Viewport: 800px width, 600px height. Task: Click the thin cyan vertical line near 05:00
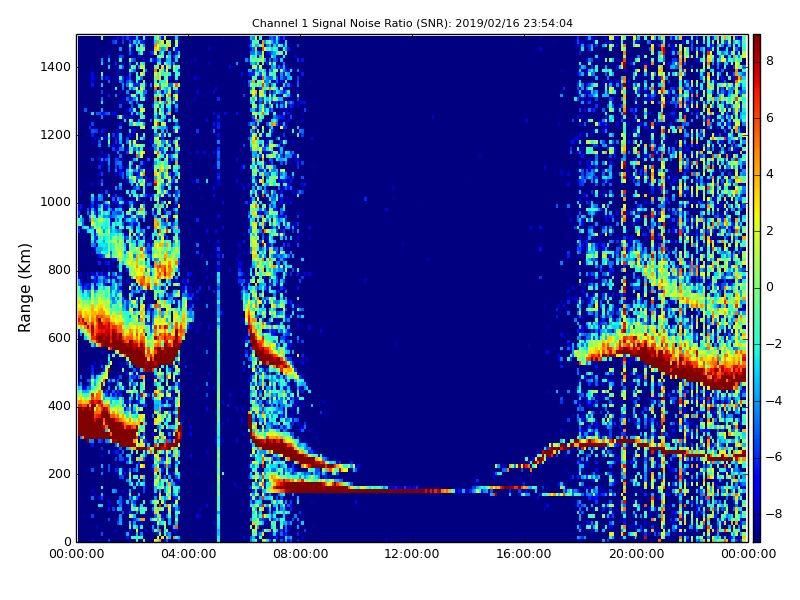point(218,407)
